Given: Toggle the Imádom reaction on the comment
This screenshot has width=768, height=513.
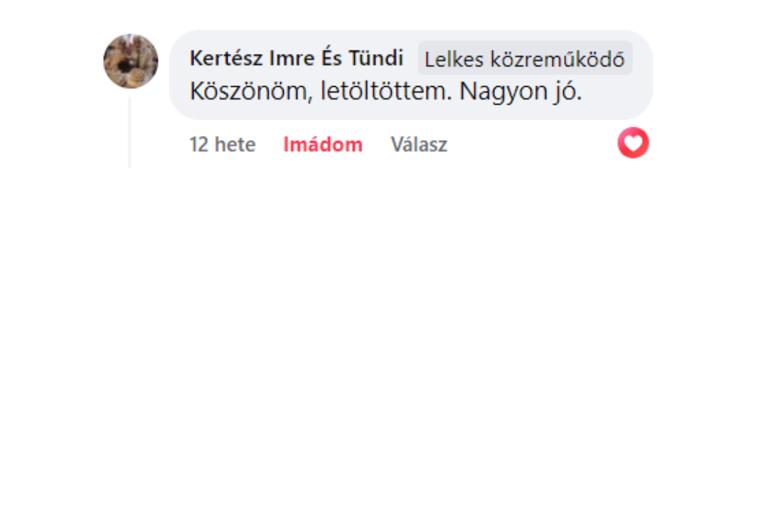Looking at the screenshot, I should tap(323, 145).
